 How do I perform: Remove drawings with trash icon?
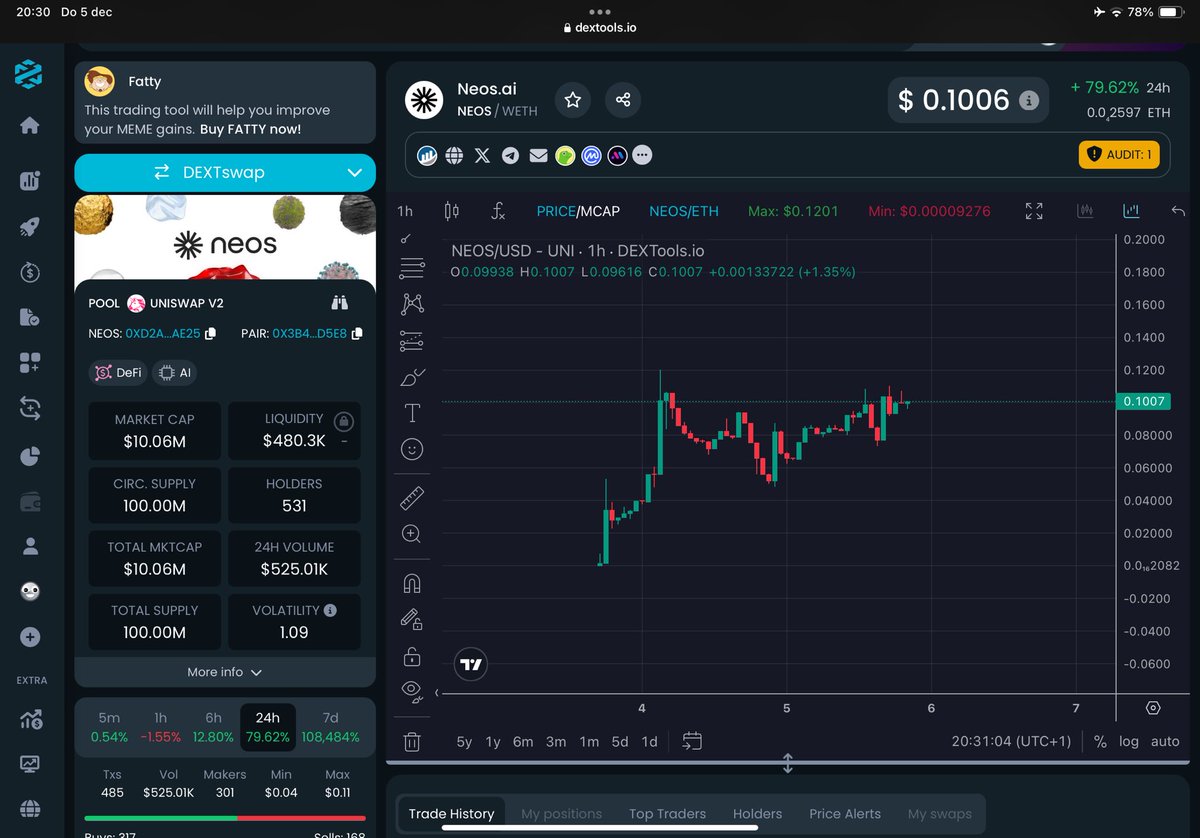[412, 742]
